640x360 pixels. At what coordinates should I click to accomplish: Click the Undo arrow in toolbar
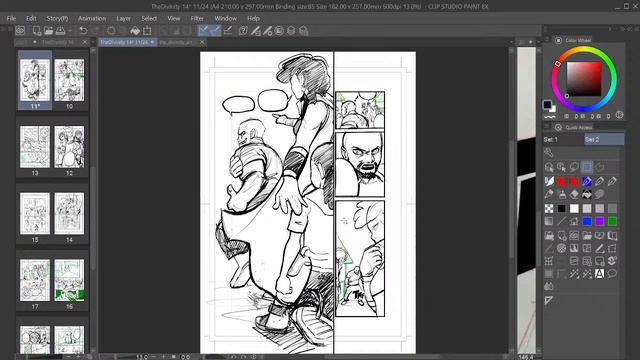[x=83, y=31]
